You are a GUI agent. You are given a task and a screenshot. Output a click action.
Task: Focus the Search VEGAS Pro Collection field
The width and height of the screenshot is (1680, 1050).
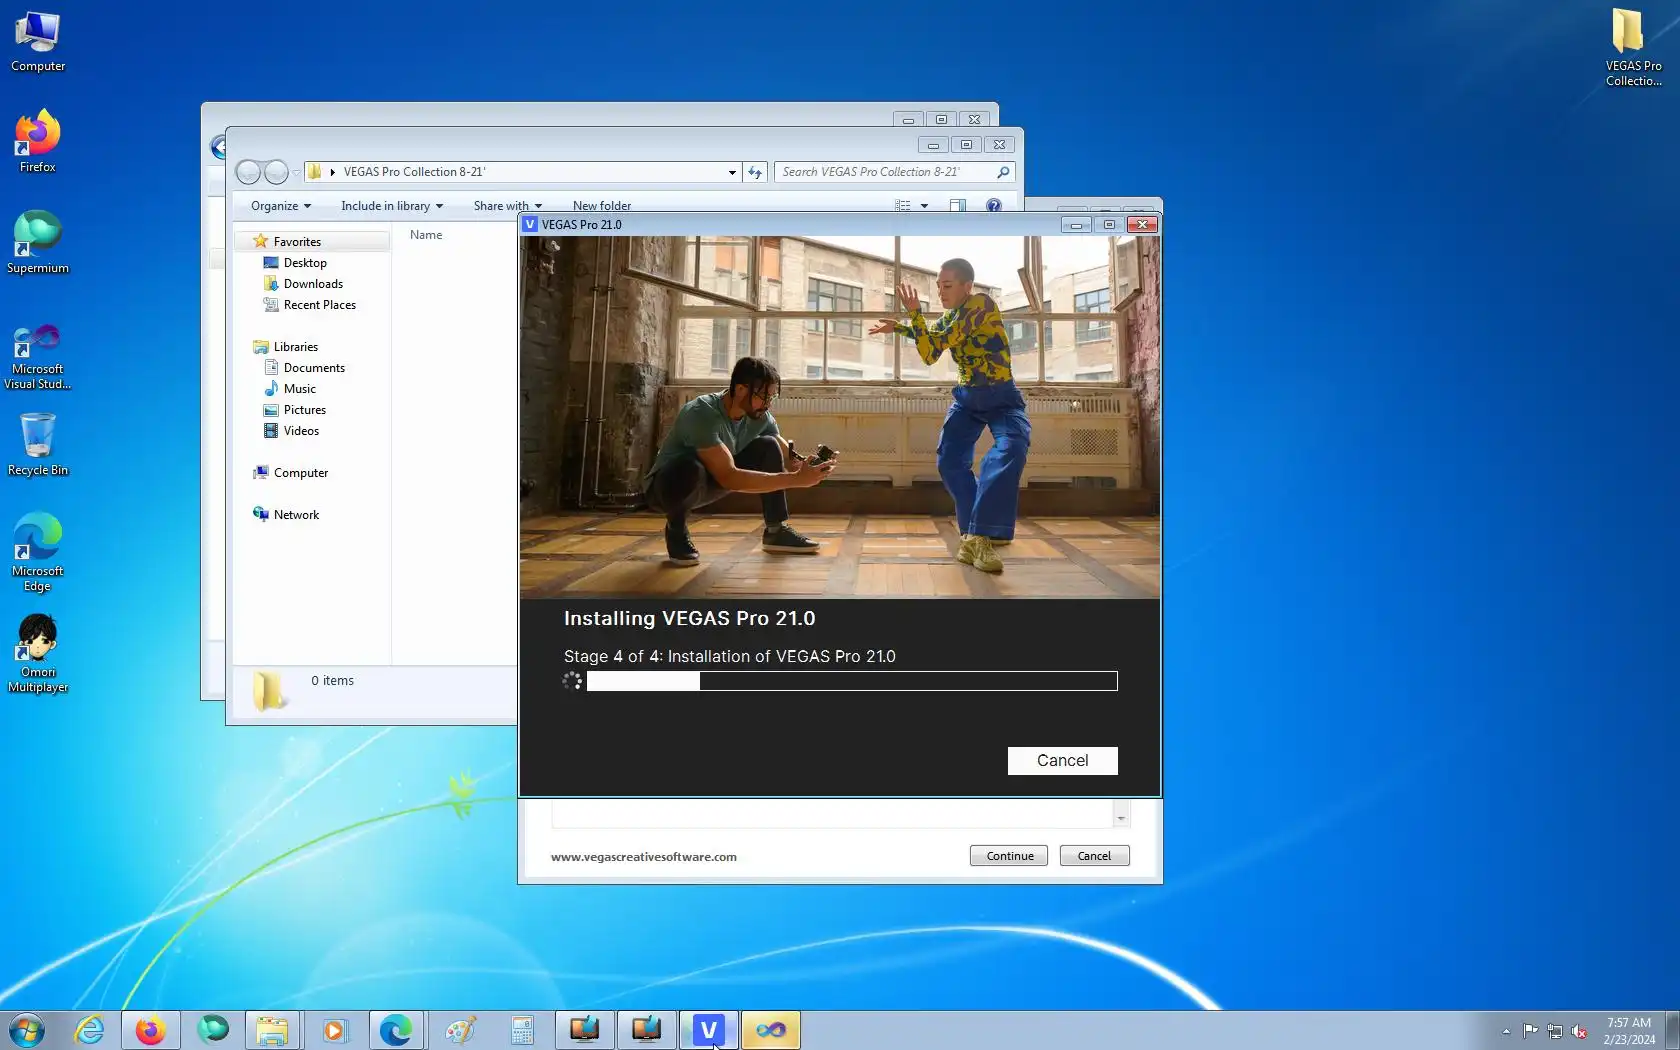coord(885,172)
